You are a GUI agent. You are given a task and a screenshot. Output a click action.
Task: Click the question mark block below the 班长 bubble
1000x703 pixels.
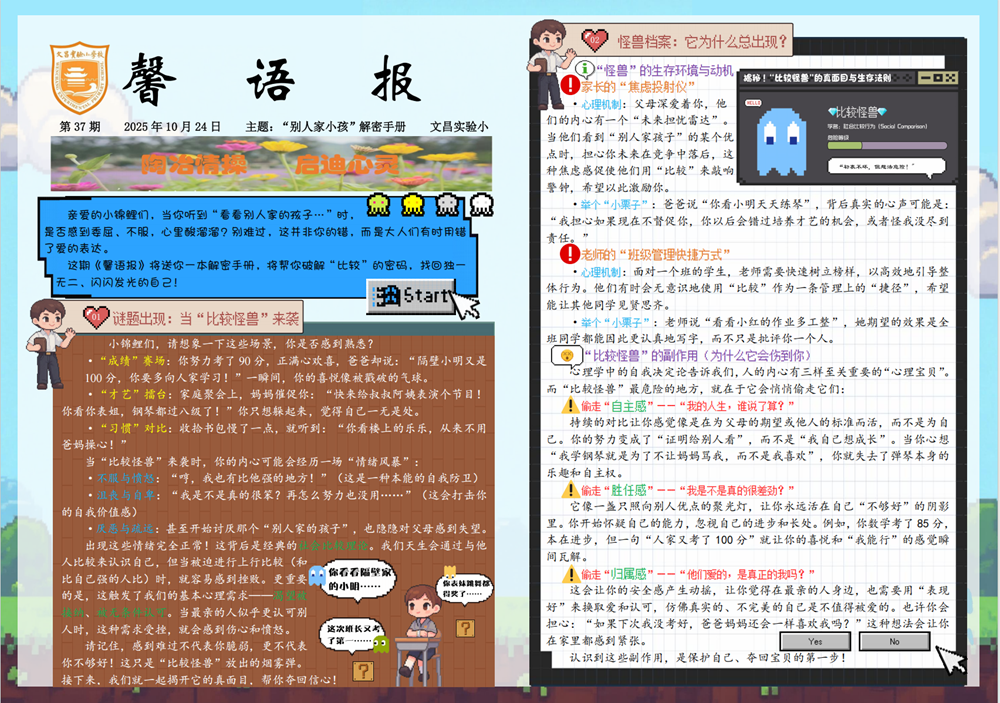(363, 670)
